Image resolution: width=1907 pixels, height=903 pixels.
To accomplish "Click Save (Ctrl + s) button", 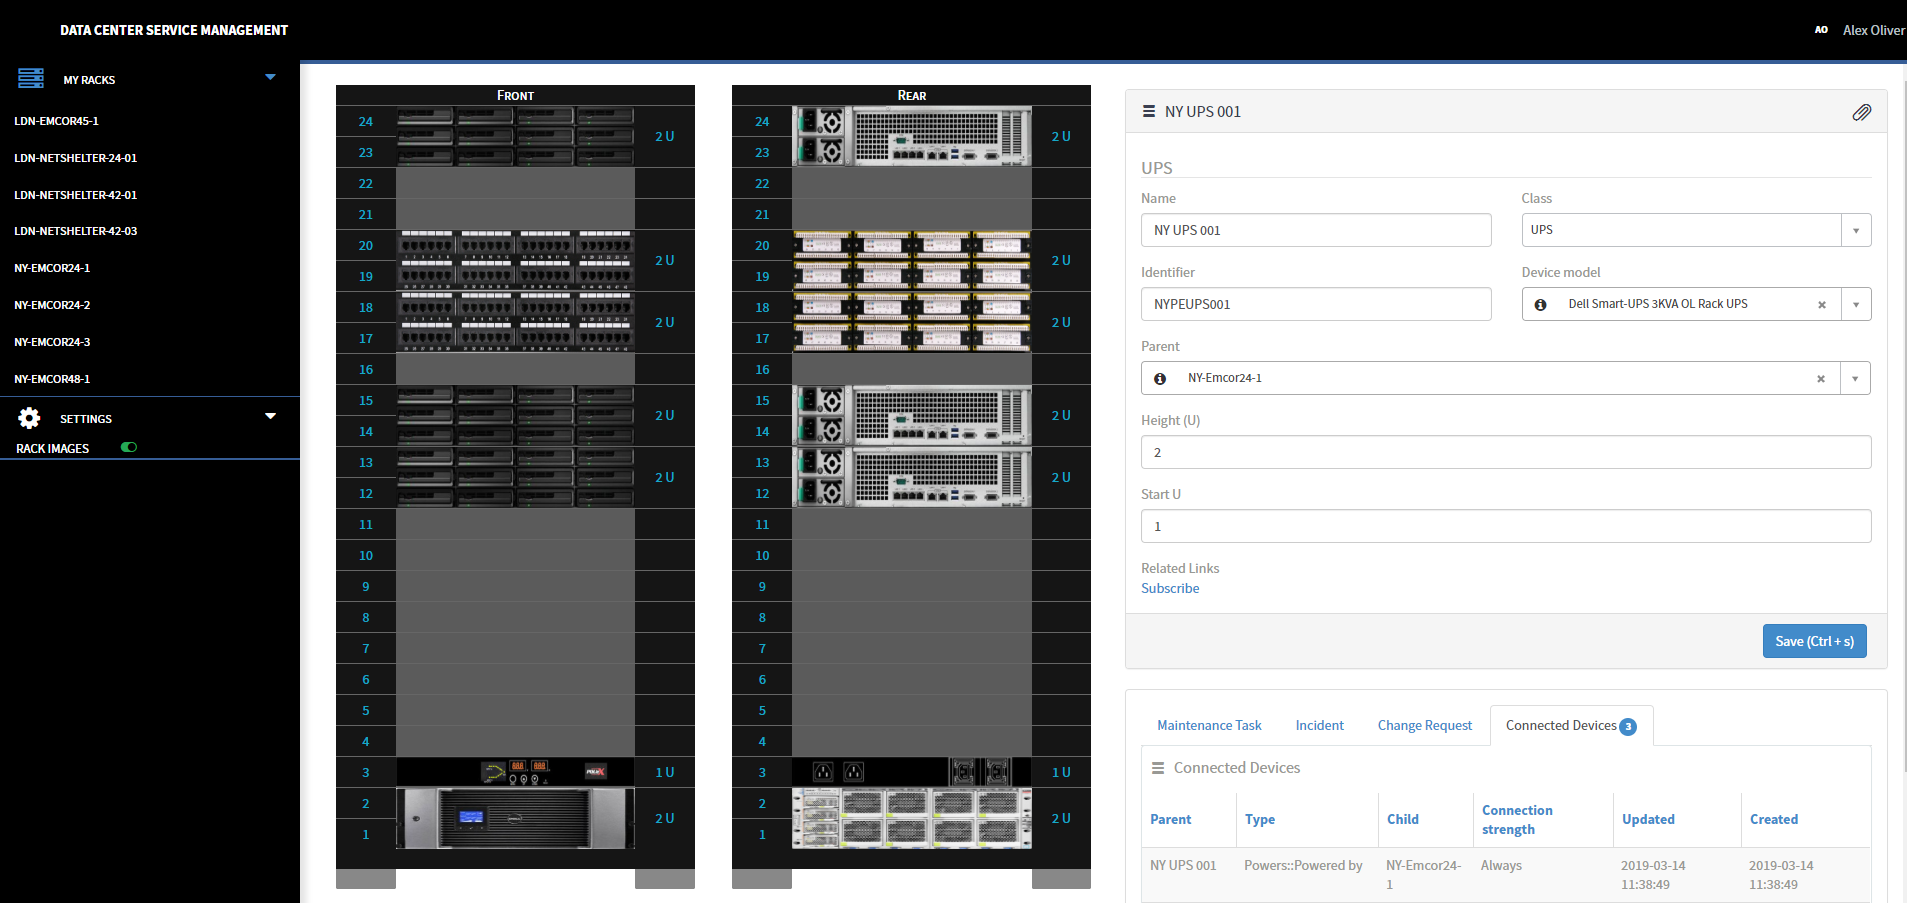I will (1814, 641).
